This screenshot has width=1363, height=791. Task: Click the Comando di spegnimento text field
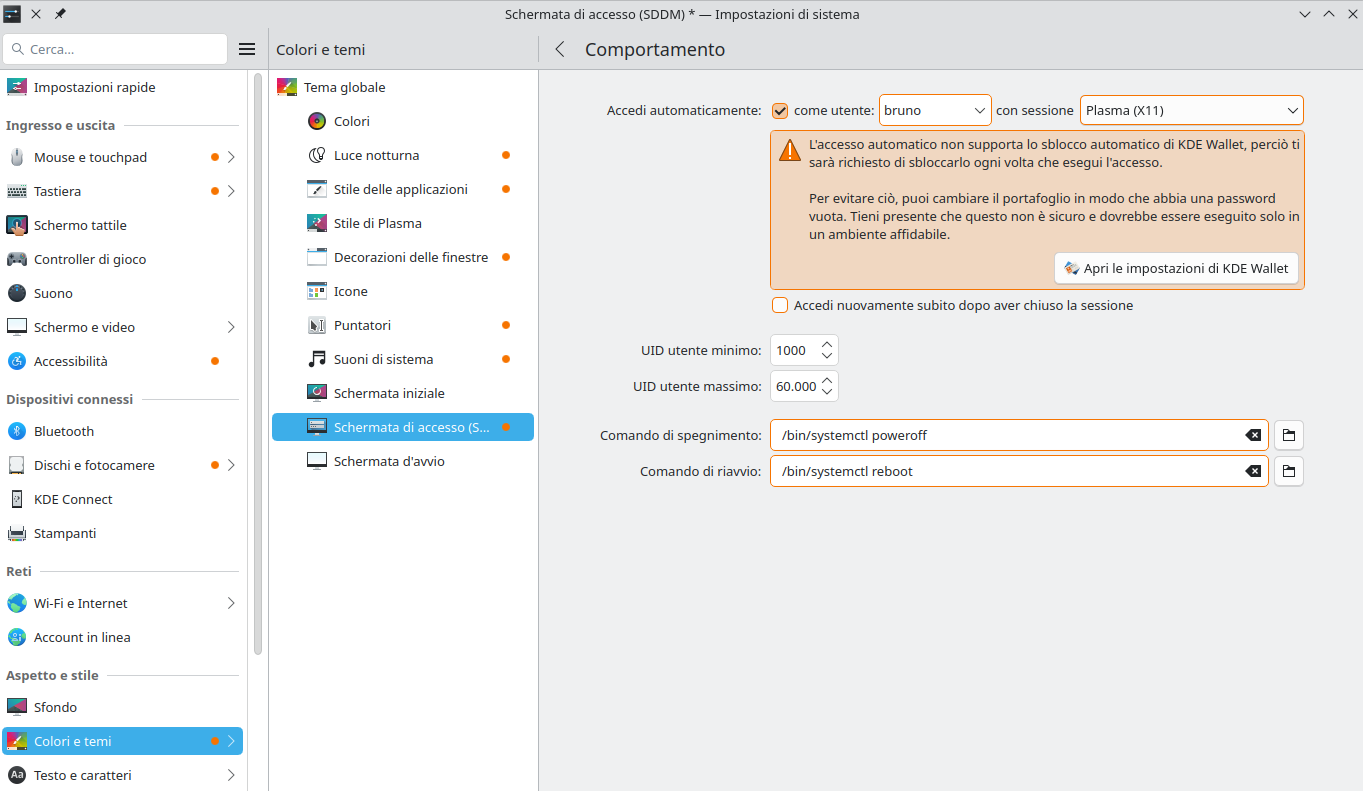(x=1019, y=435)
